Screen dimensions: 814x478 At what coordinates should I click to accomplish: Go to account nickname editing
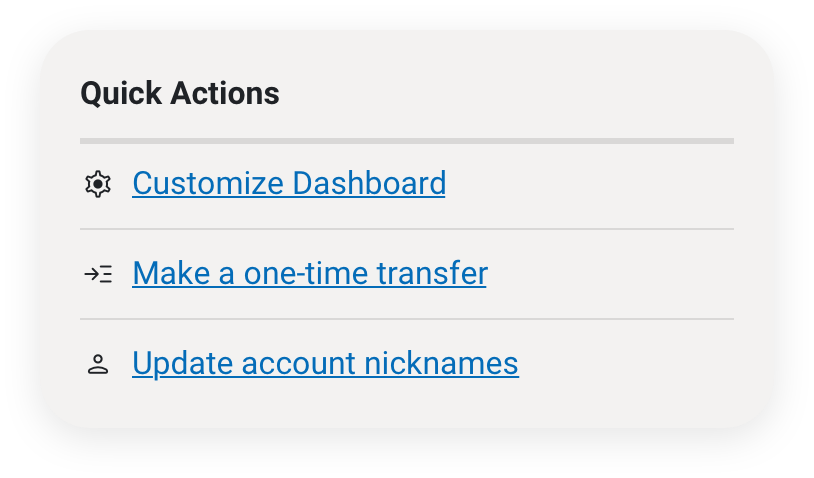click(325, 363)
